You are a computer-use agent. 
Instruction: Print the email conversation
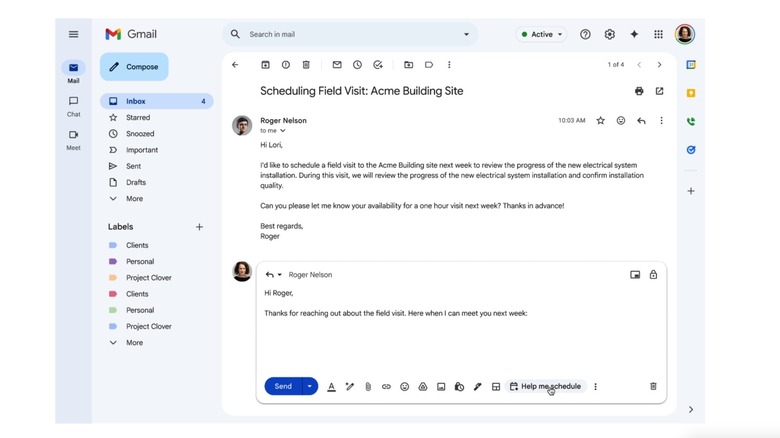(639, 91)
